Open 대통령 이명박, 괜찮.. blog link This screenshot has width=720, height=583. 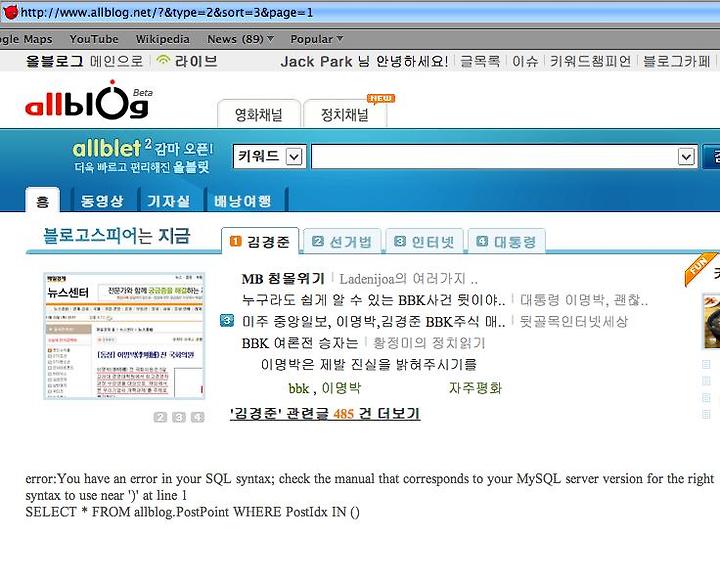584,300
